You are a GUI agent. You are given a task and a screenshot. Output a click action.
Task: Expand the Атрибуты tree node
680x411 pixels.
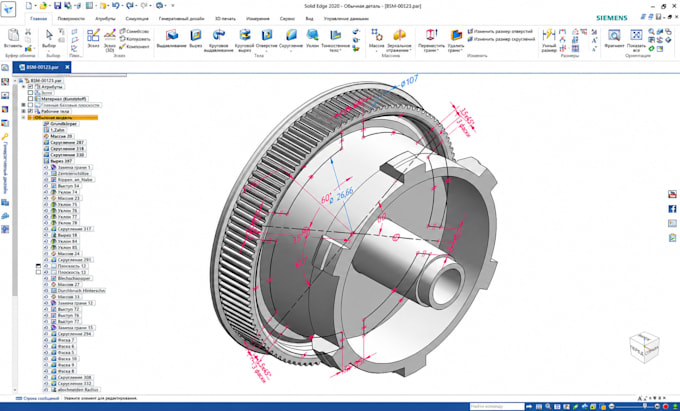tap(24, 87)
